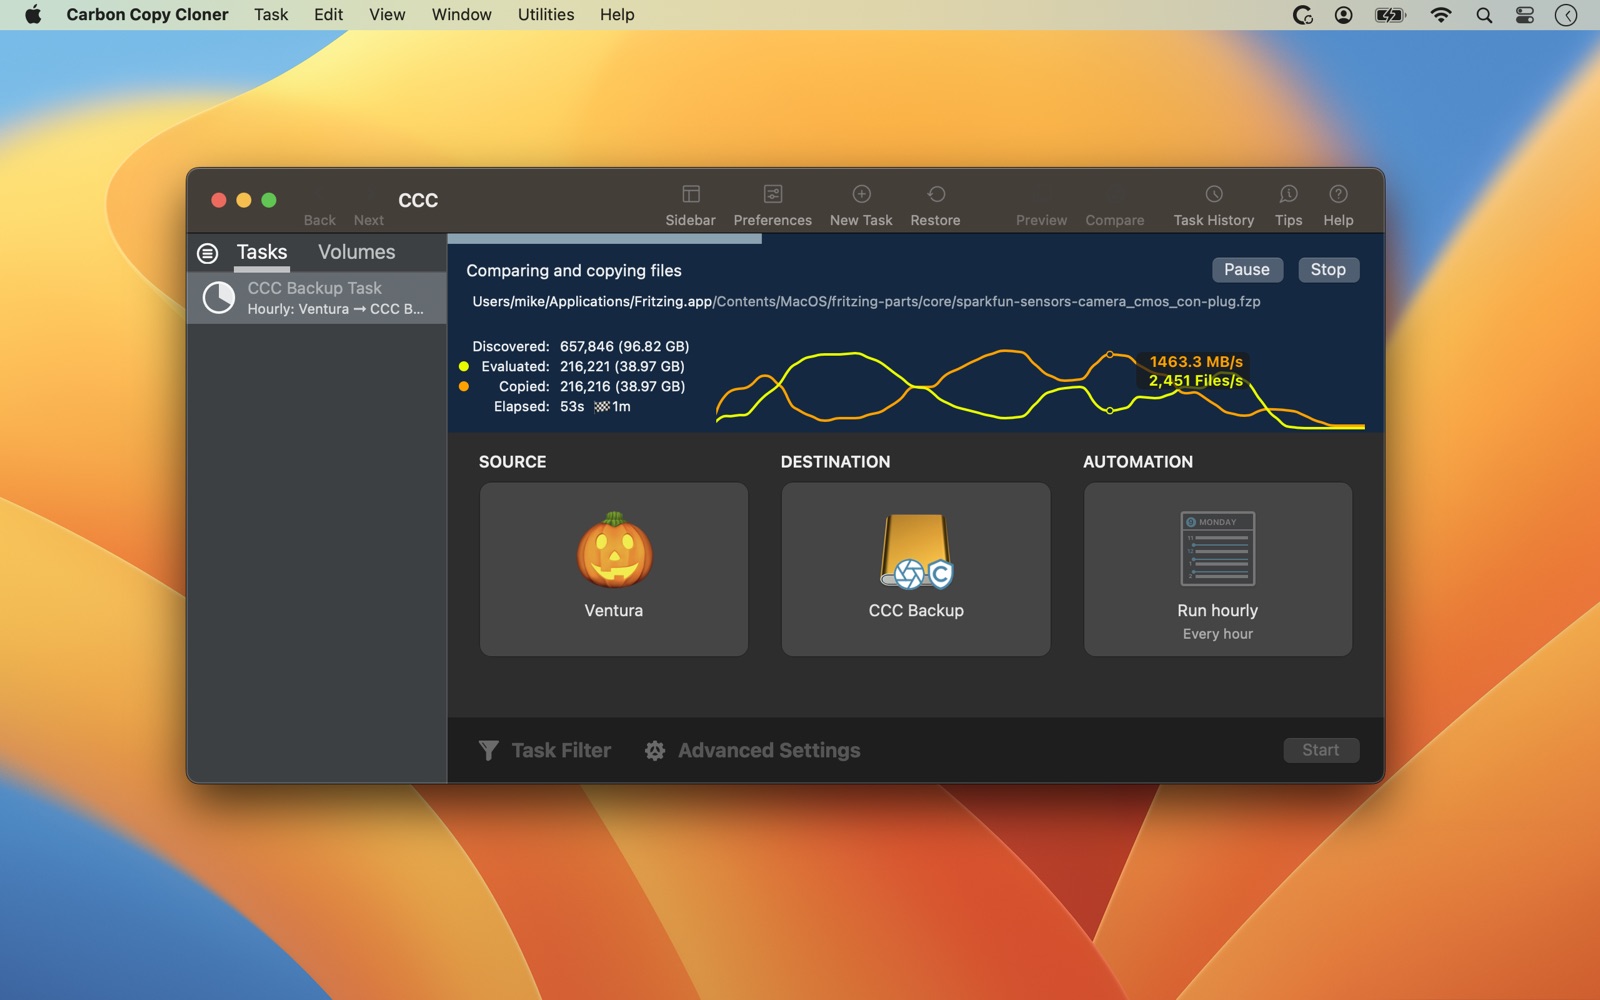Click the Restore toolbar icon

point(936,194)
